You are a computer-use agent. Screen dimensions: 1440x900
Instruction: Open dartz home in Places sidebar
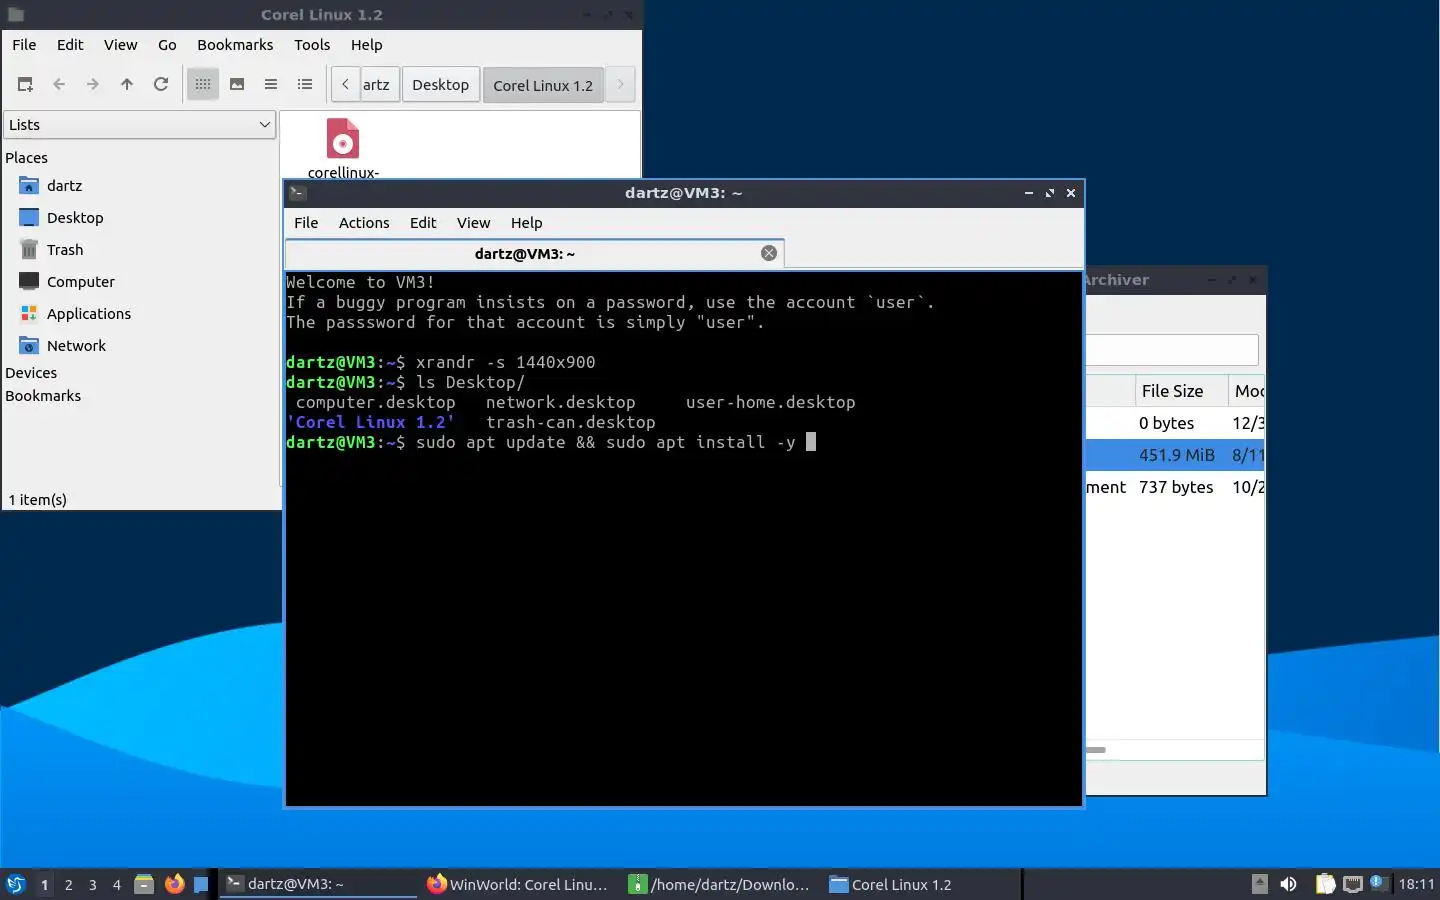click(x=64, y=186)
